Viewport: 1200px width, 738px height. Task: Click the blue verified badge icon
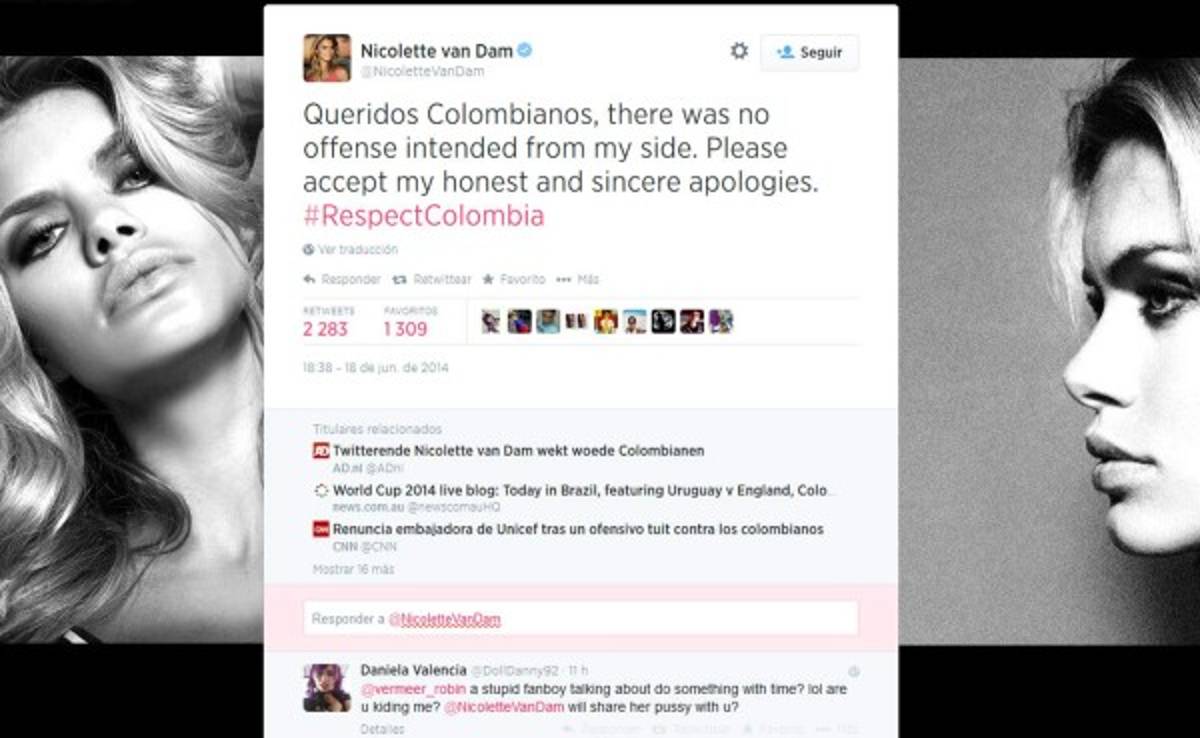coord(523,49)
